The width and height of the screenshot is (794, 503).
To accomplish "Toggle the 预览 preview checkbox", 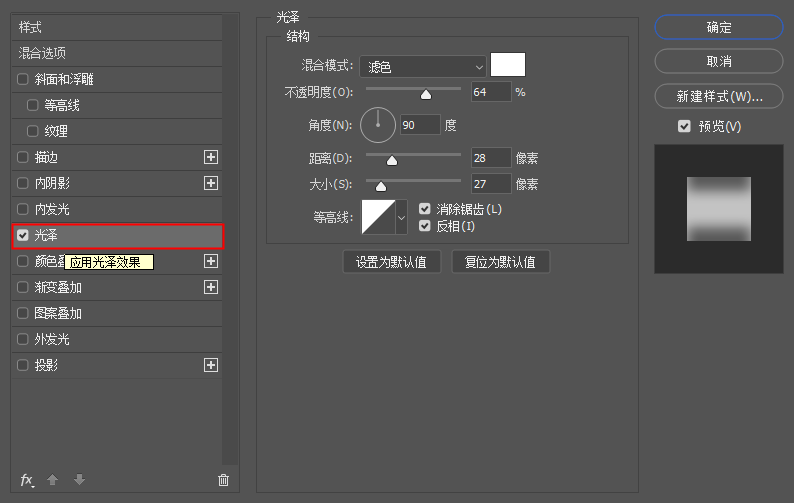I will 684,126.
